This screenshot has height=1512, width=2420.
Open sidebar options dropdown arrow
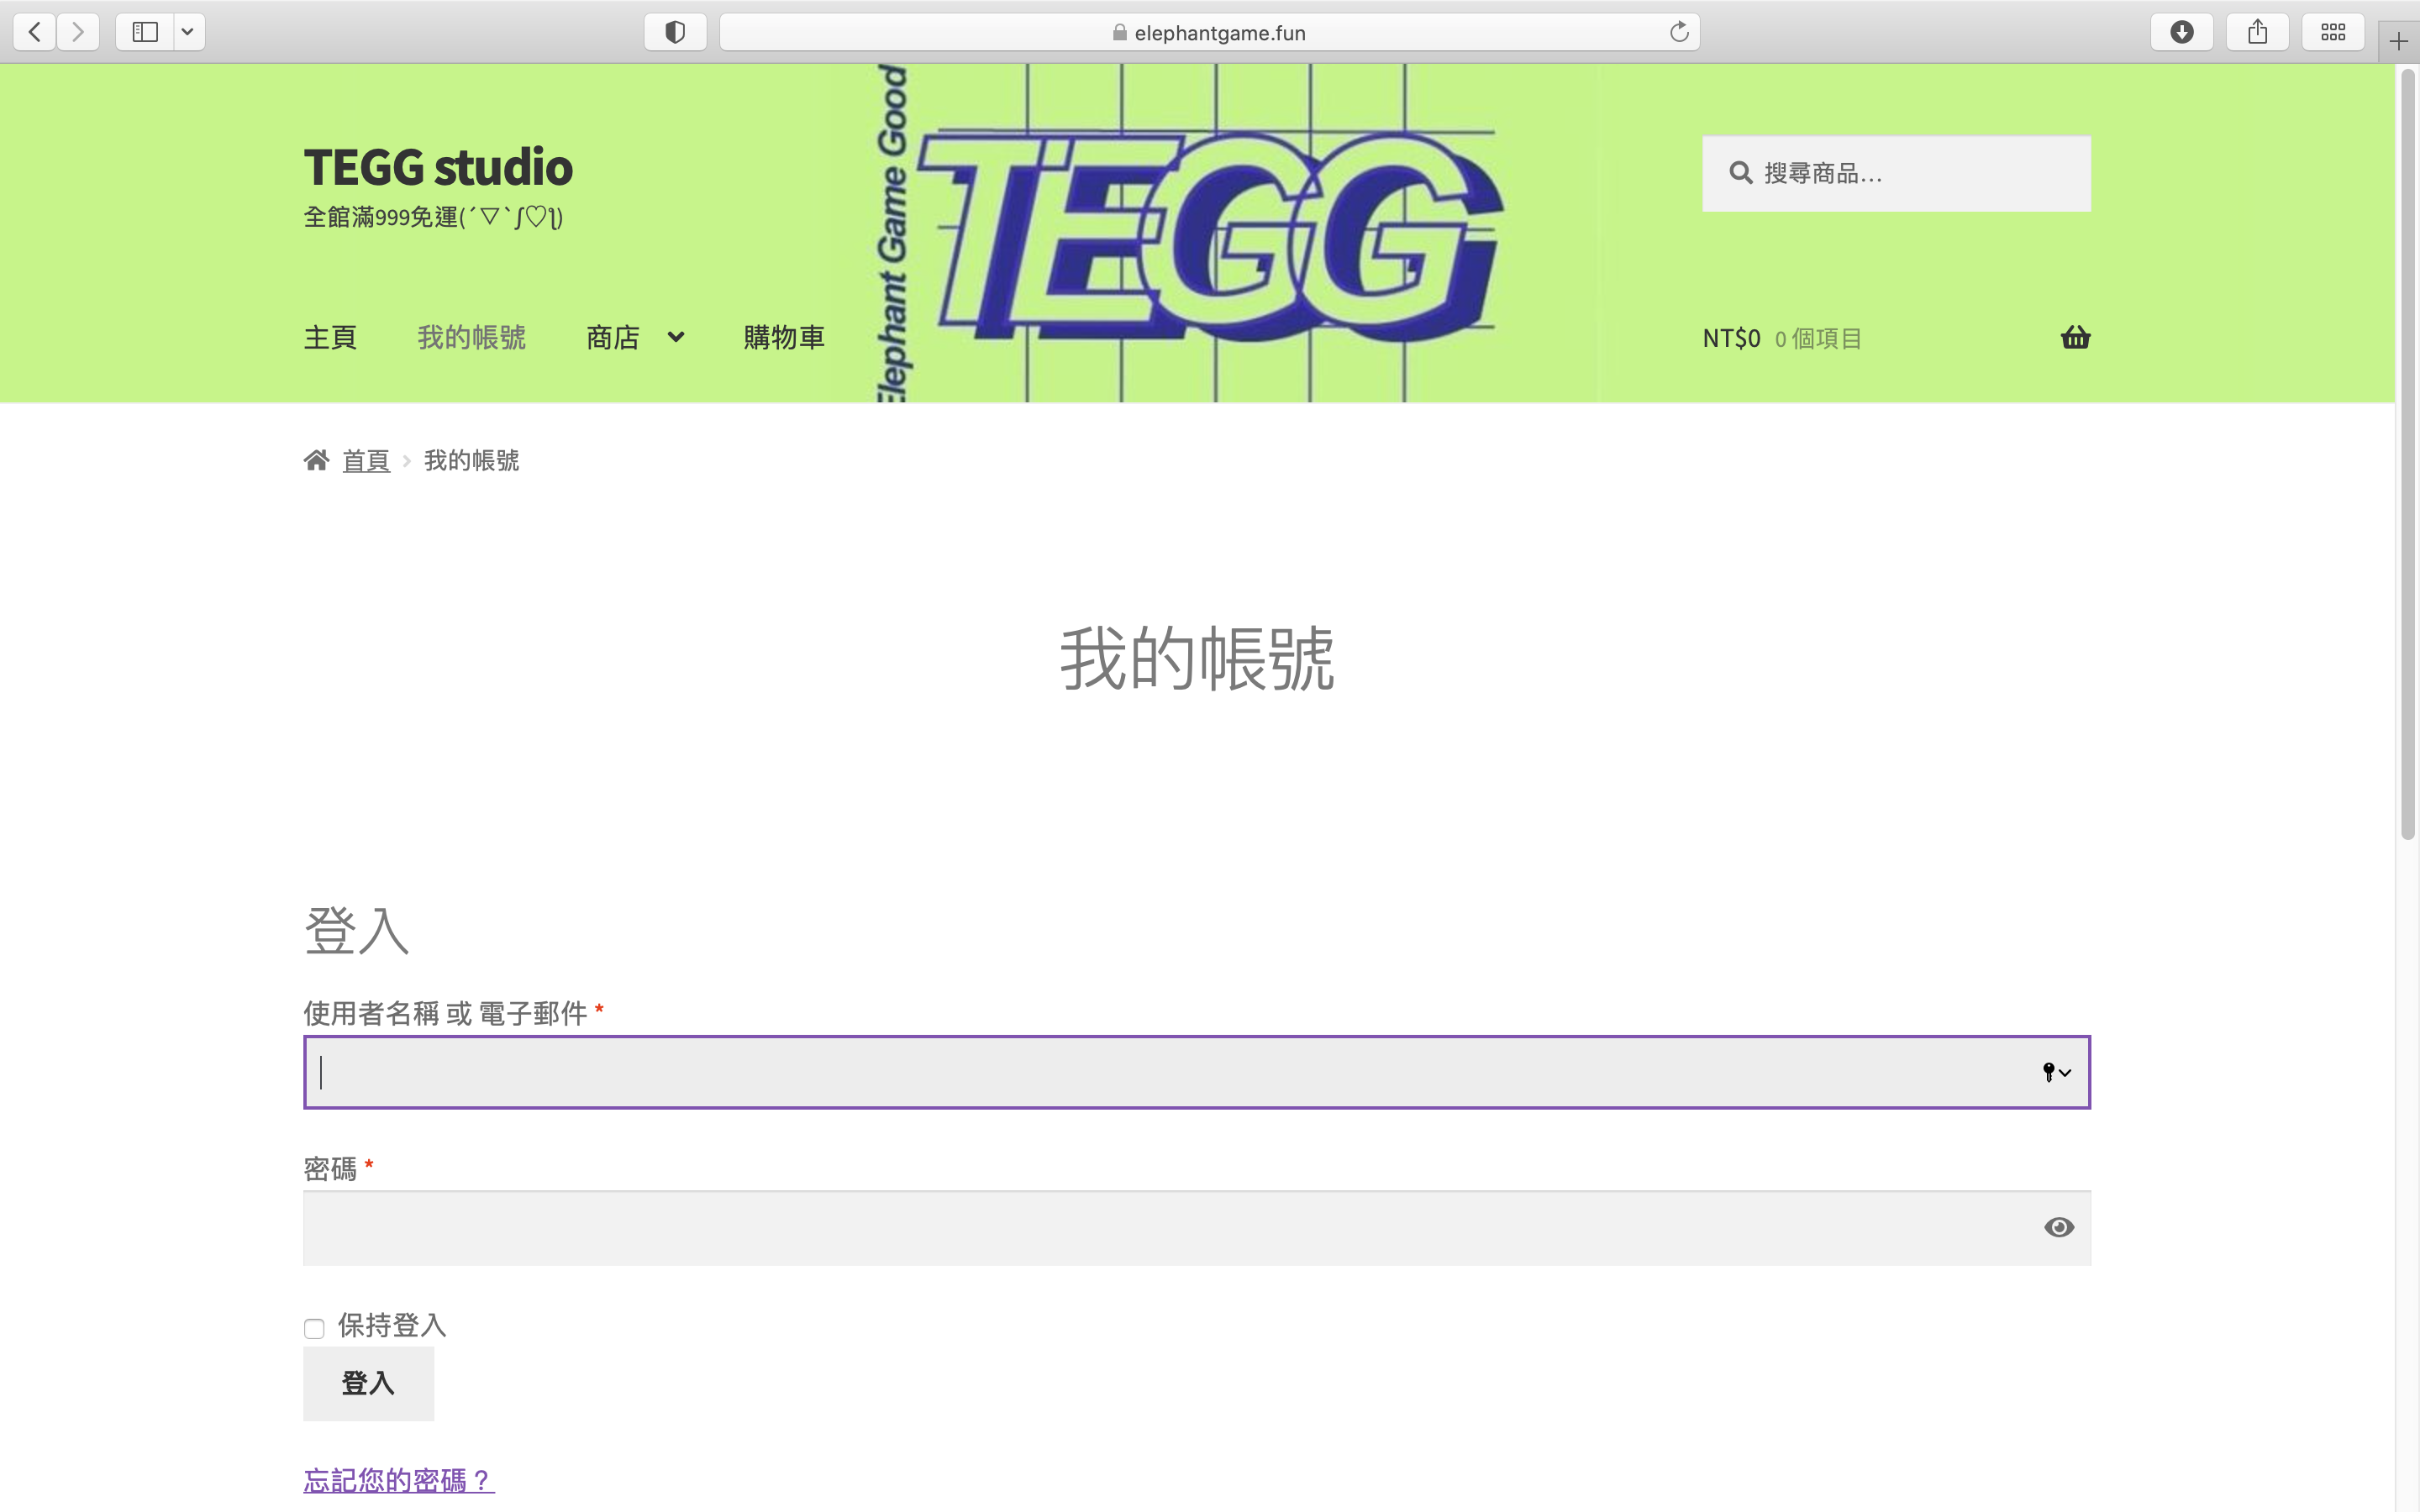[187, 32]
